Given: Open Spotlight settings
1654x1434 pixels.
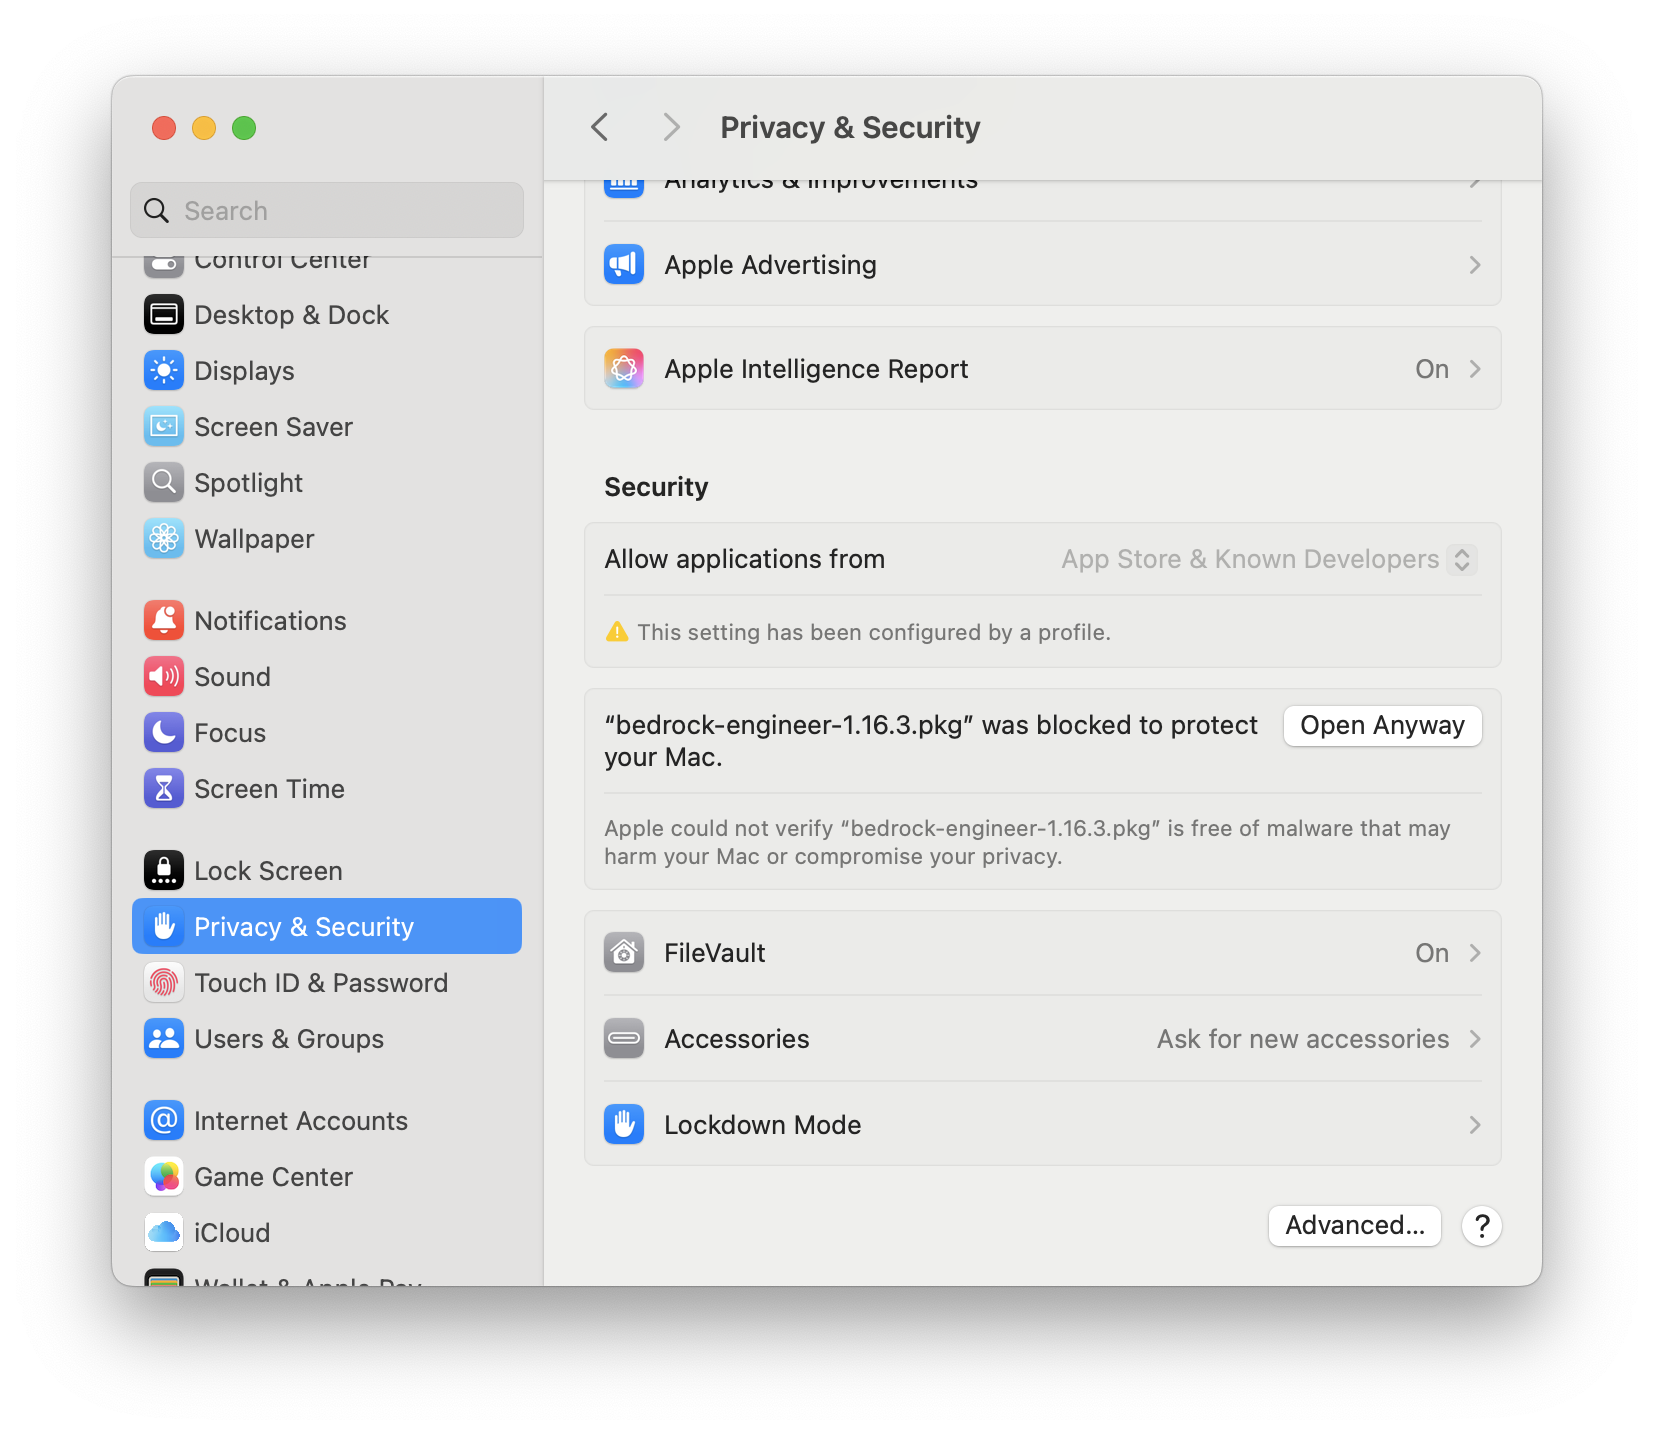Looking at the screenshot, I should coord(248,482).
